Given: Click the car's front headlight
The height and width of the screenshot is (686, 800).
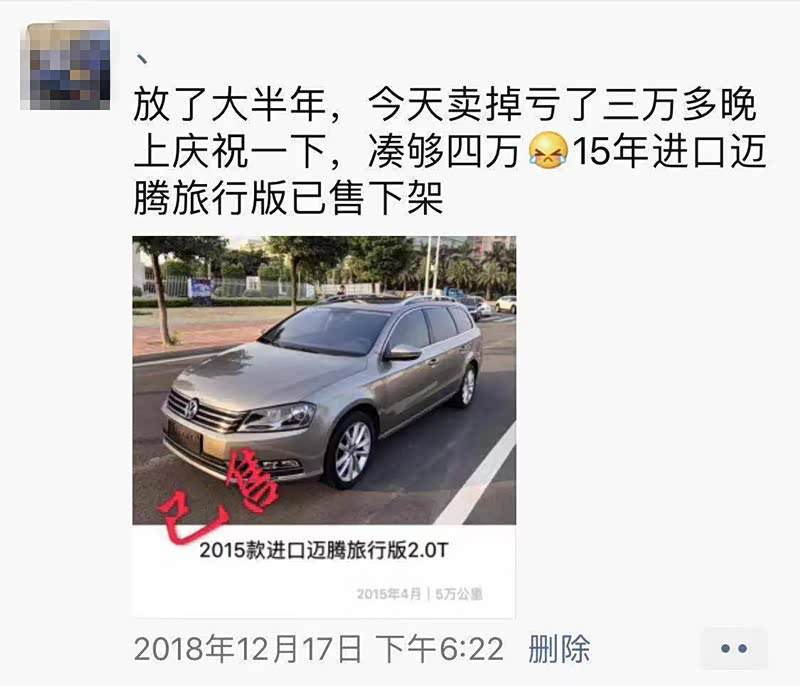Looking at the screenshot, I should point(279,417).
